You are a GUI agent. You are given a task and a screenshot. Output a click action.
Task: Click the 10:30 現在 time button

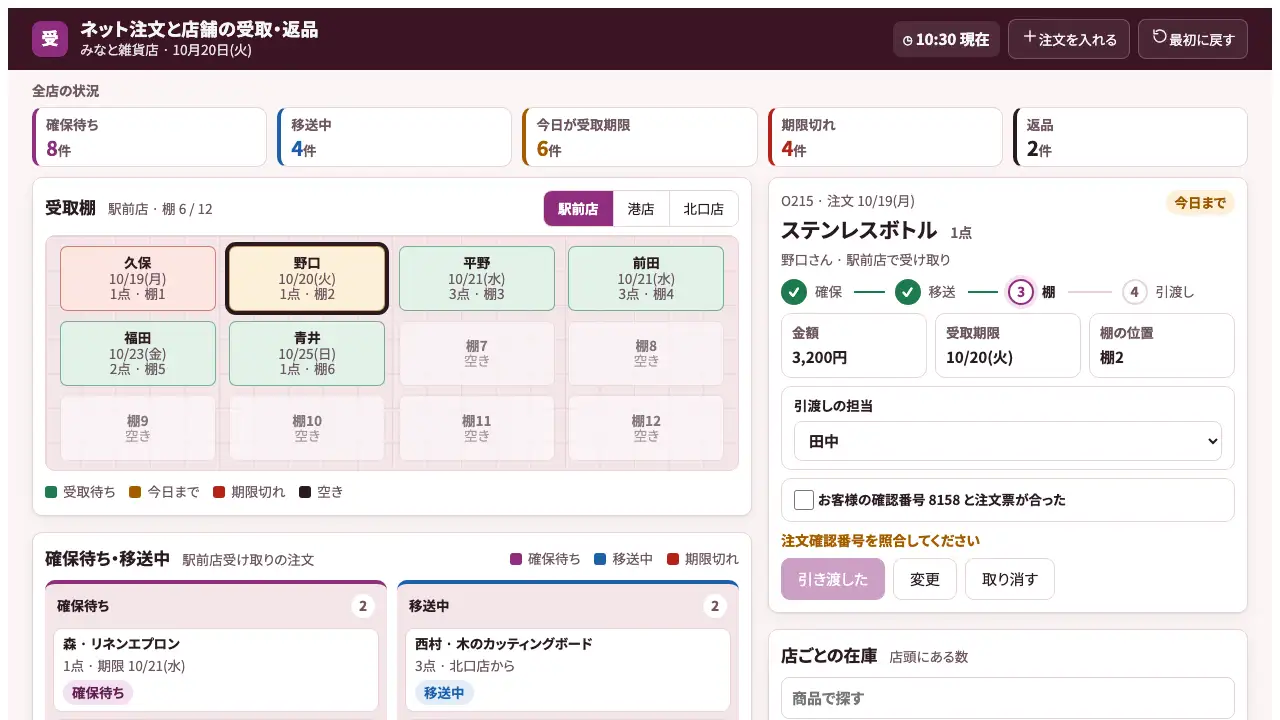click(946, 39)
